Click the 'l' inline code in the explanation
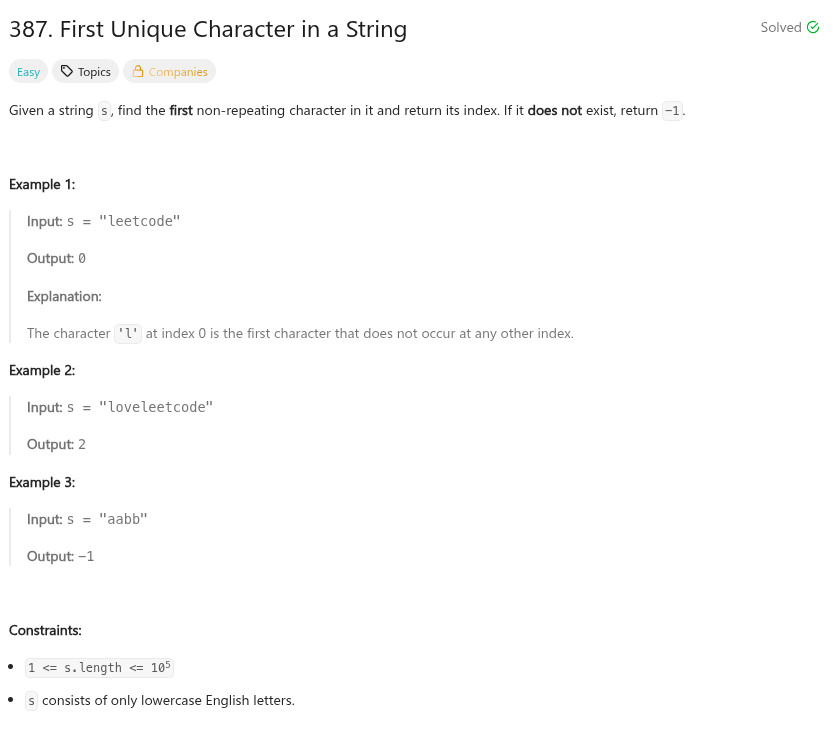 (x=128, y=334)
